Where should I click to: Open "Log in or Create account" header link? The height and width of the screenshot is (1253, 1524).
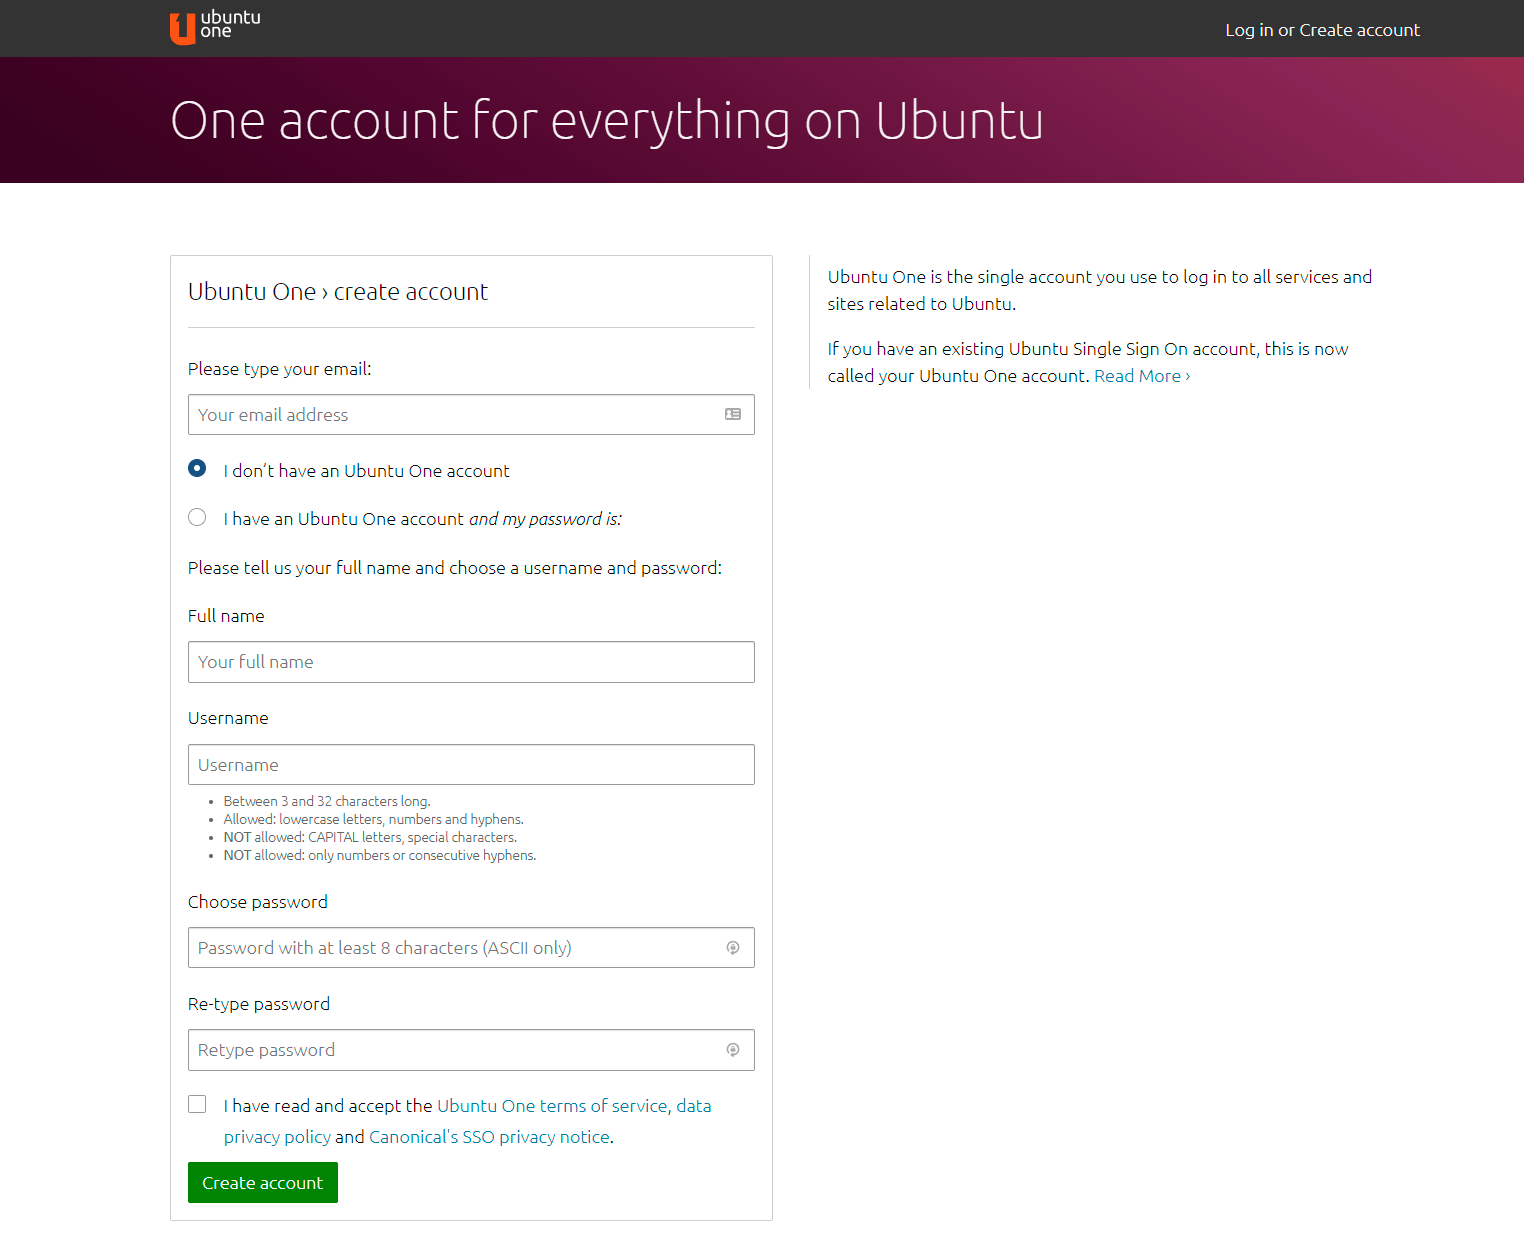click(1322, 30)
